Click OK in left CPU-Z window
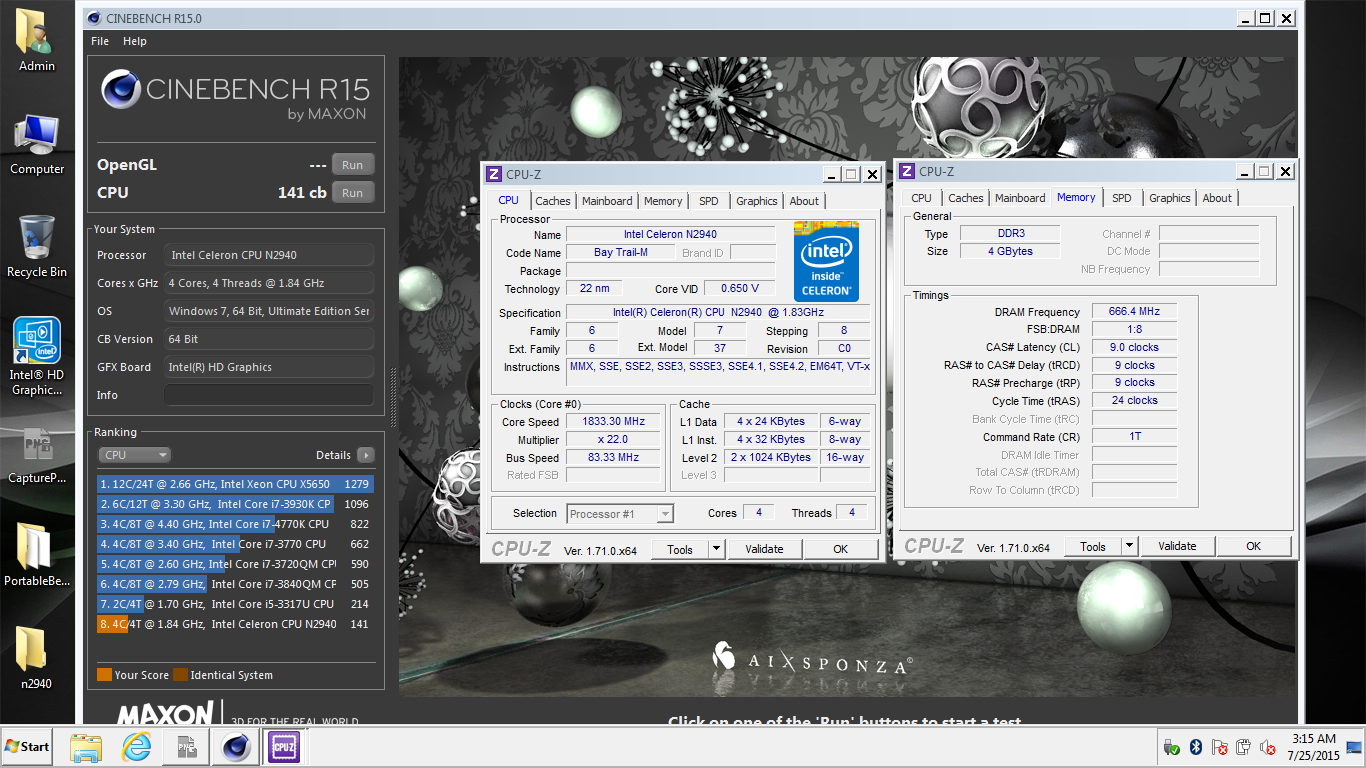Viewport: 1366px width, 768px height. click(x=840, y=549)
